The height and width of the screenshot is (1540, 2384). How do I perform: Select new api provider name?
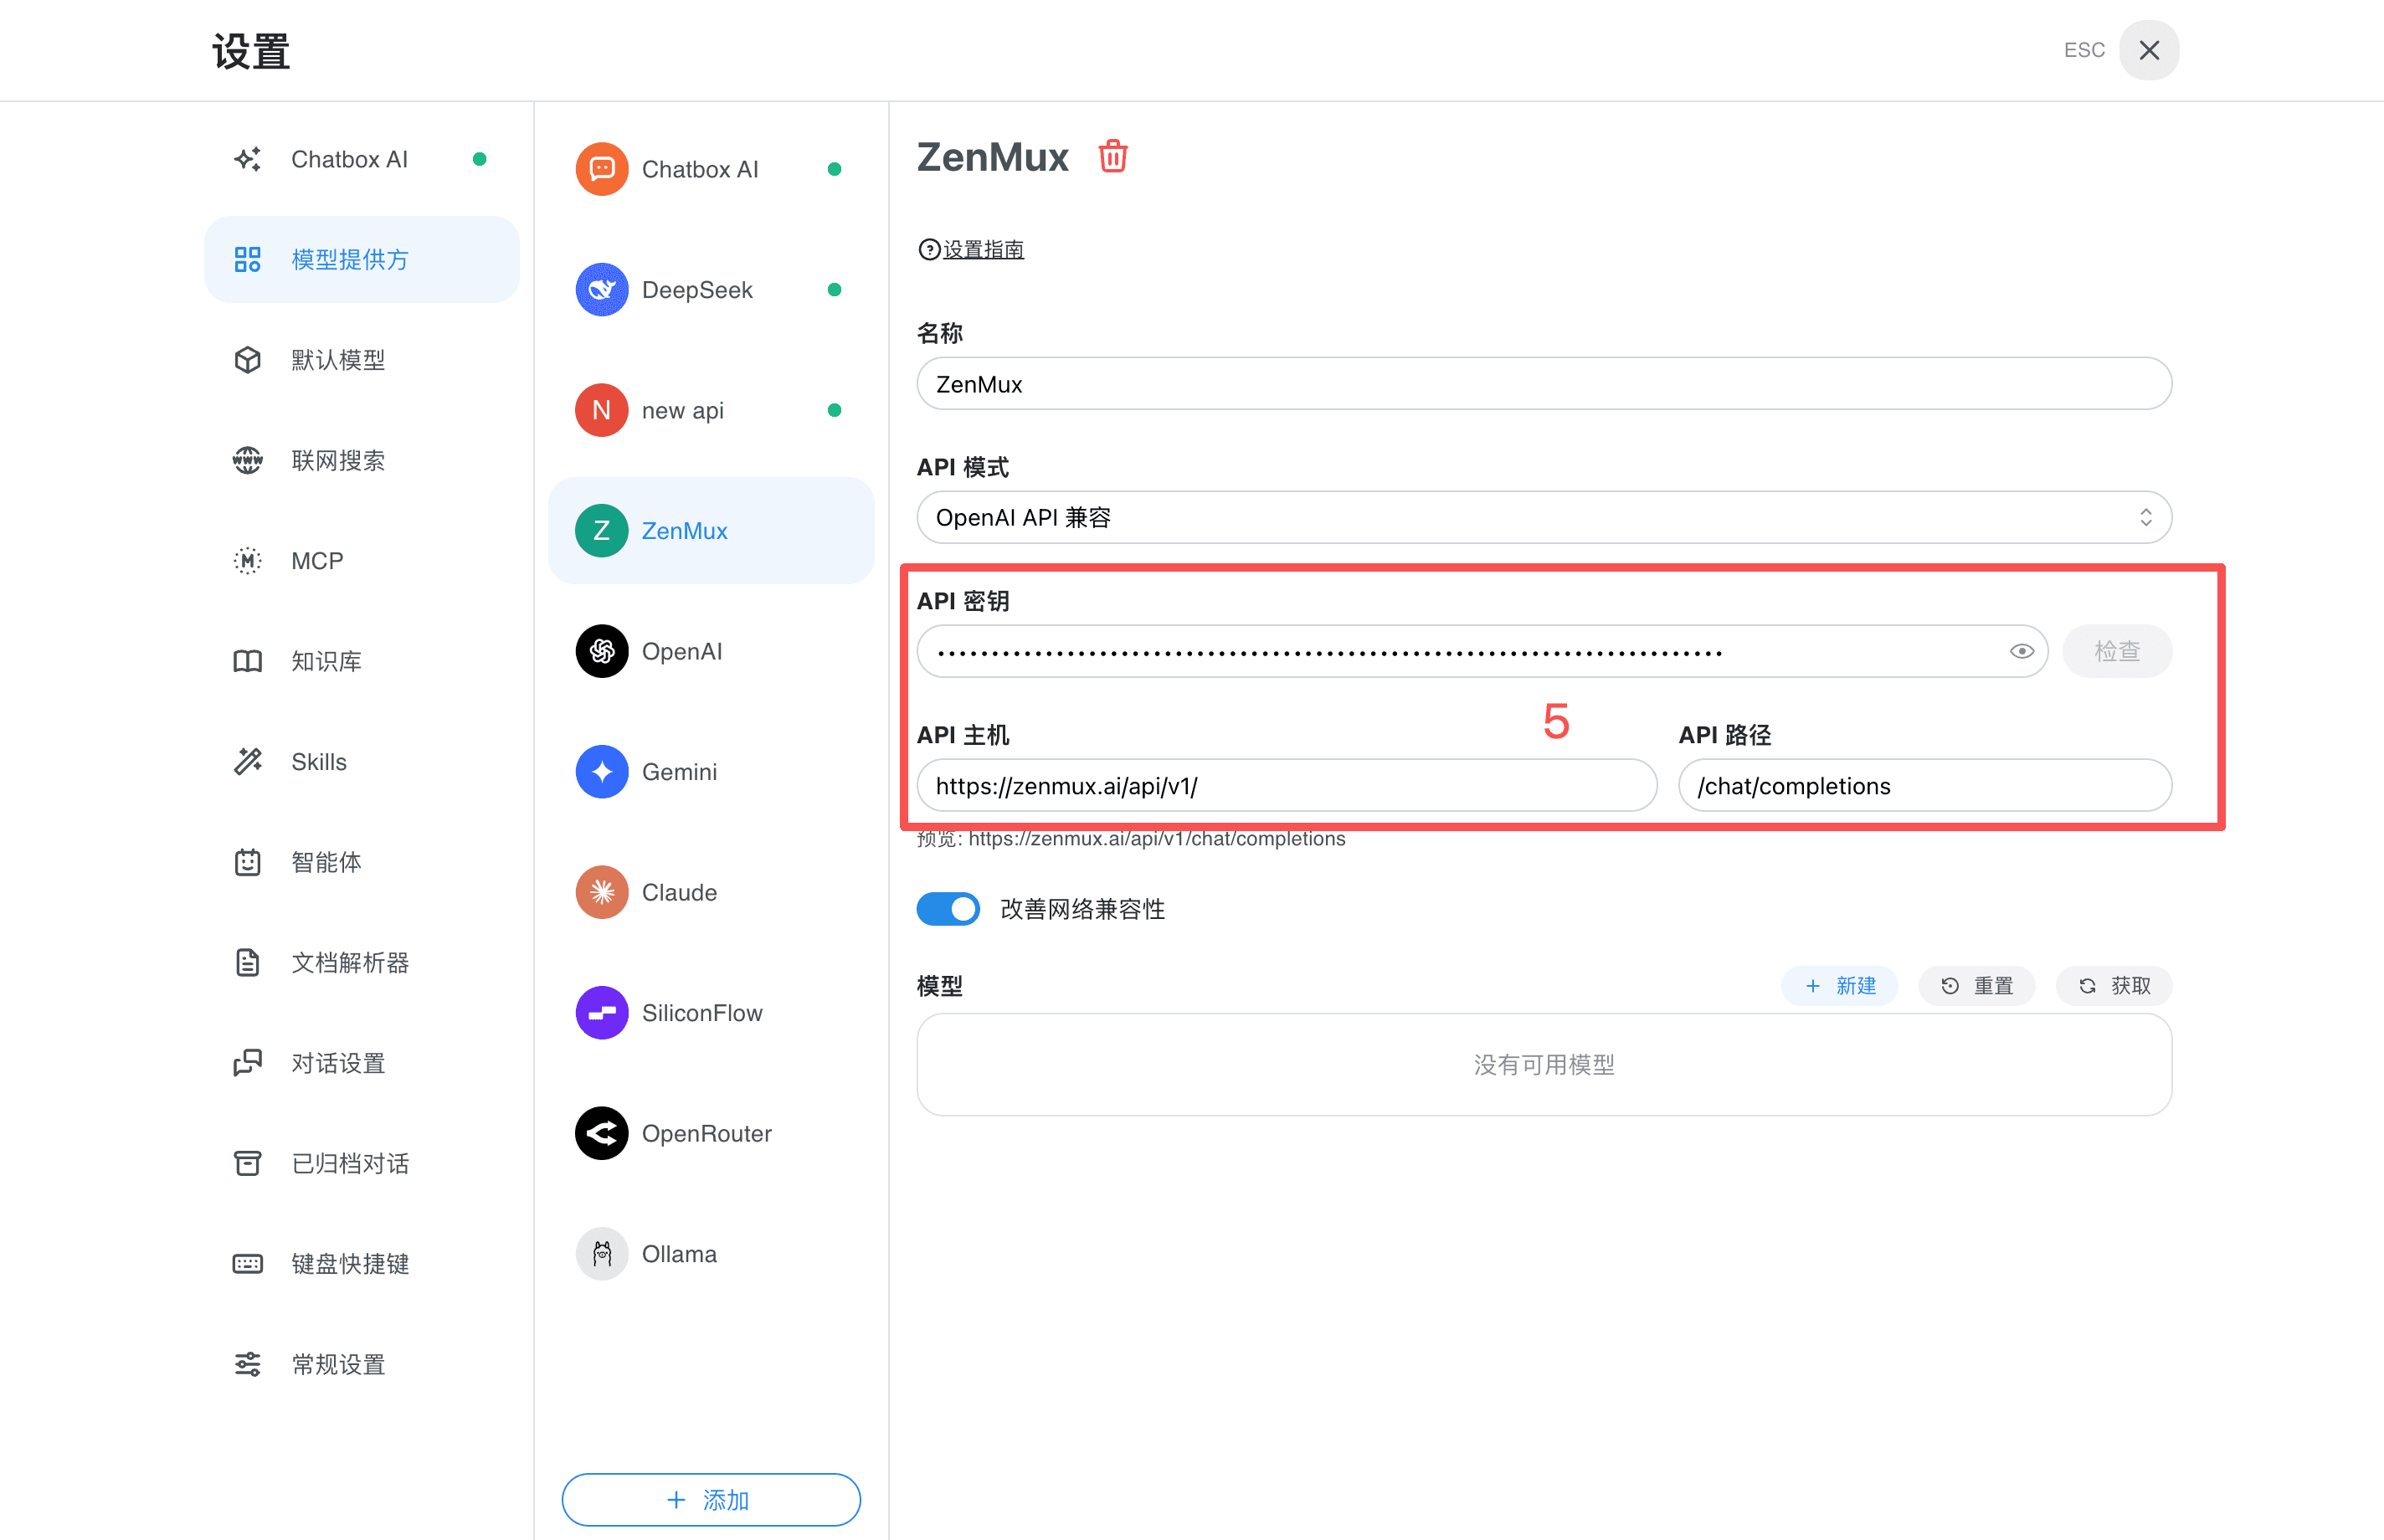pyautogui.click(x=683, y=410)
